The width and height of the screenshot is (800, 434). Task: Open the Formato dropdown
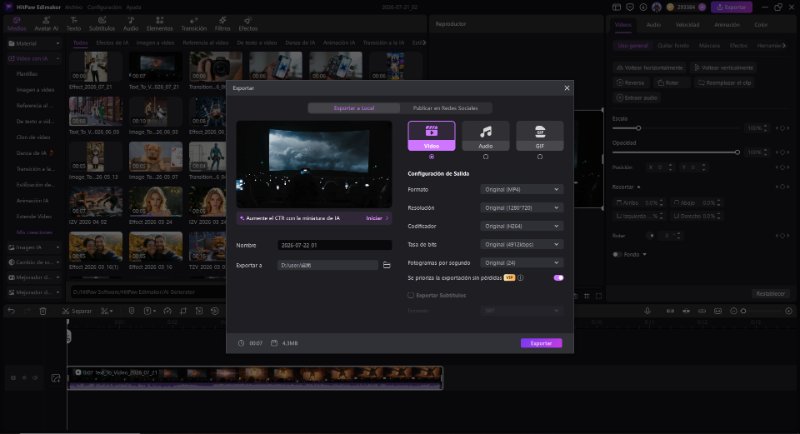pos(521,189)
